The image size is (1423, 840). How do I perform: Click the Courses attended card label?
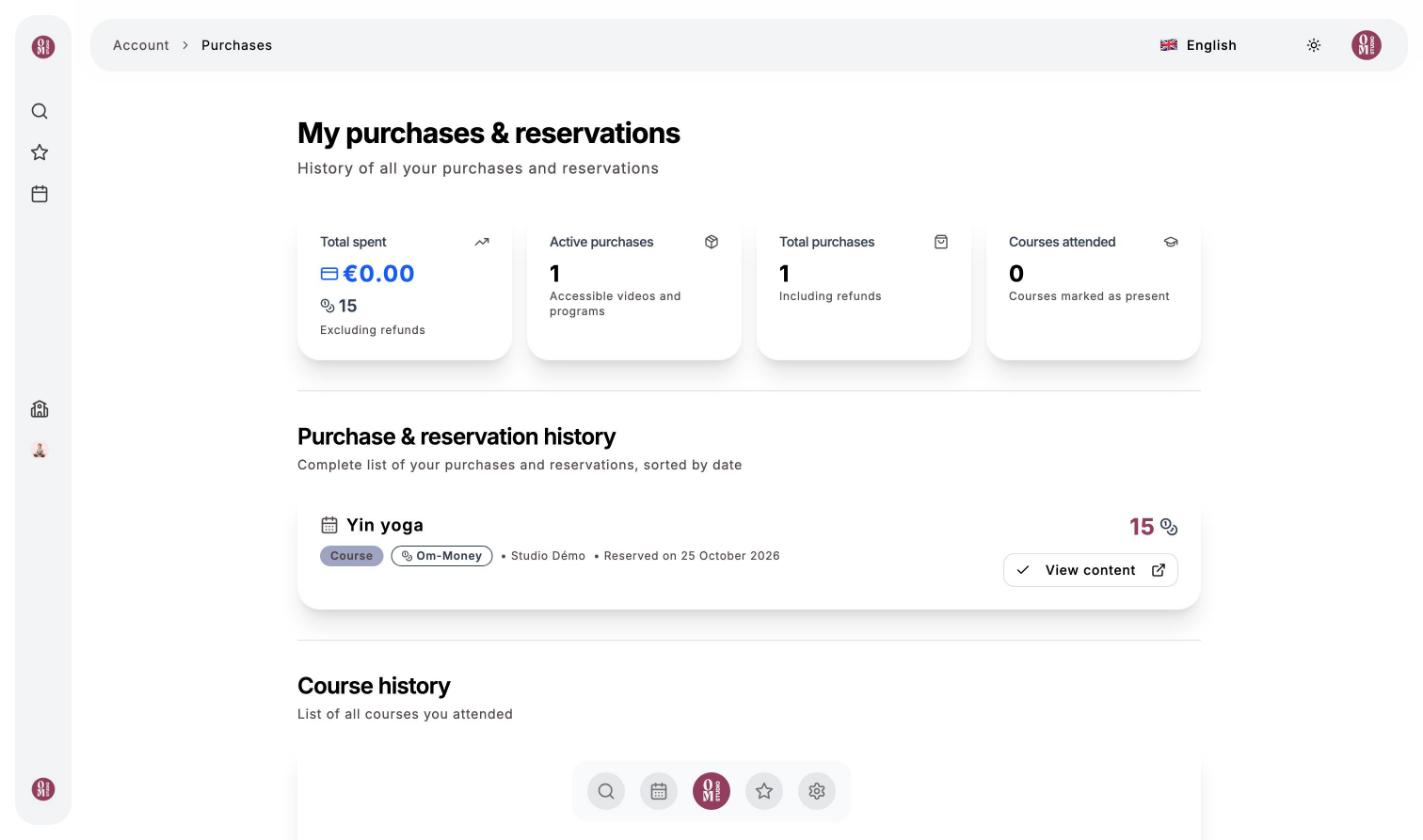point(1062,242)
